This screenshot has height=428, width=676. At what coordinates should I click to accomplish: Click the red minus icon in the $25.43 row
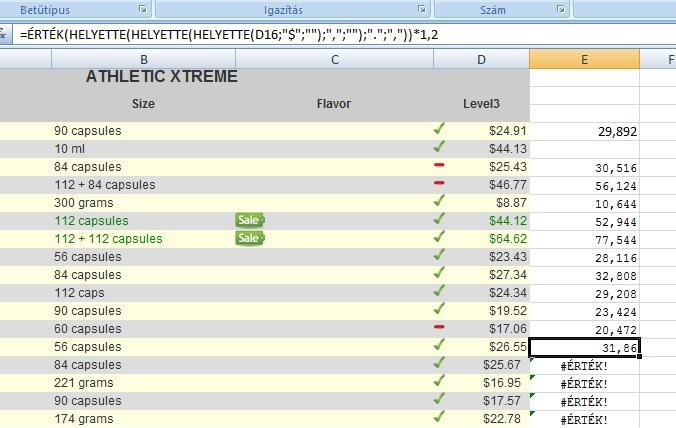coord(439,165)
